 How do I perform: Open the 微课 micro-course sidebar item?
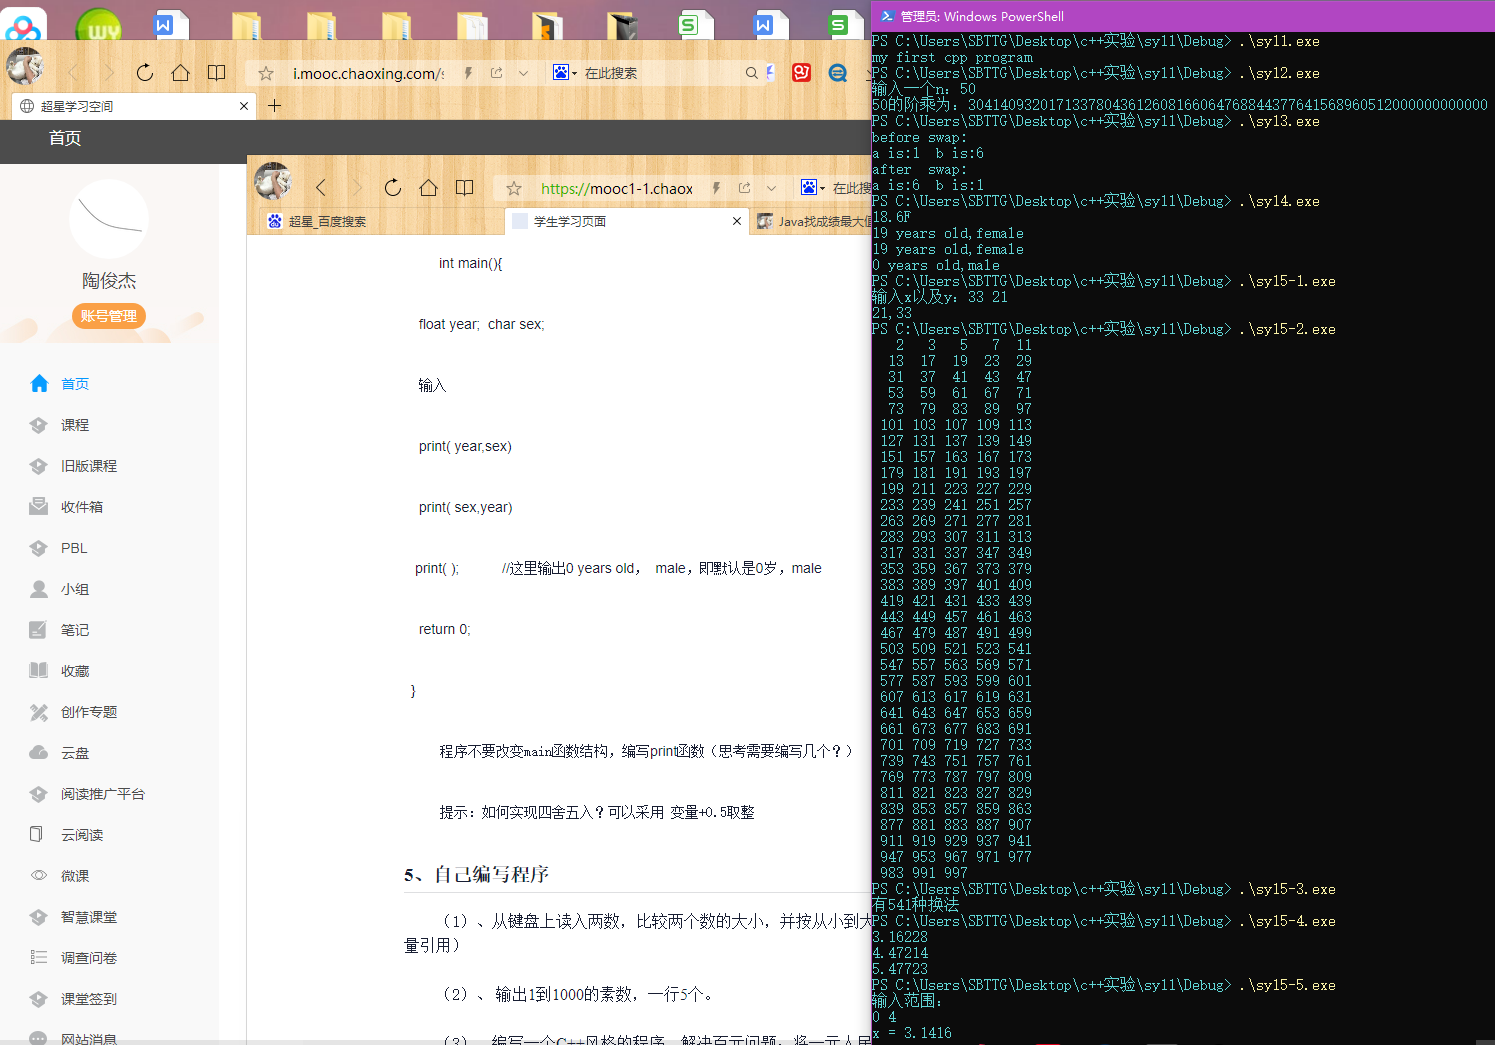[74, 875]
